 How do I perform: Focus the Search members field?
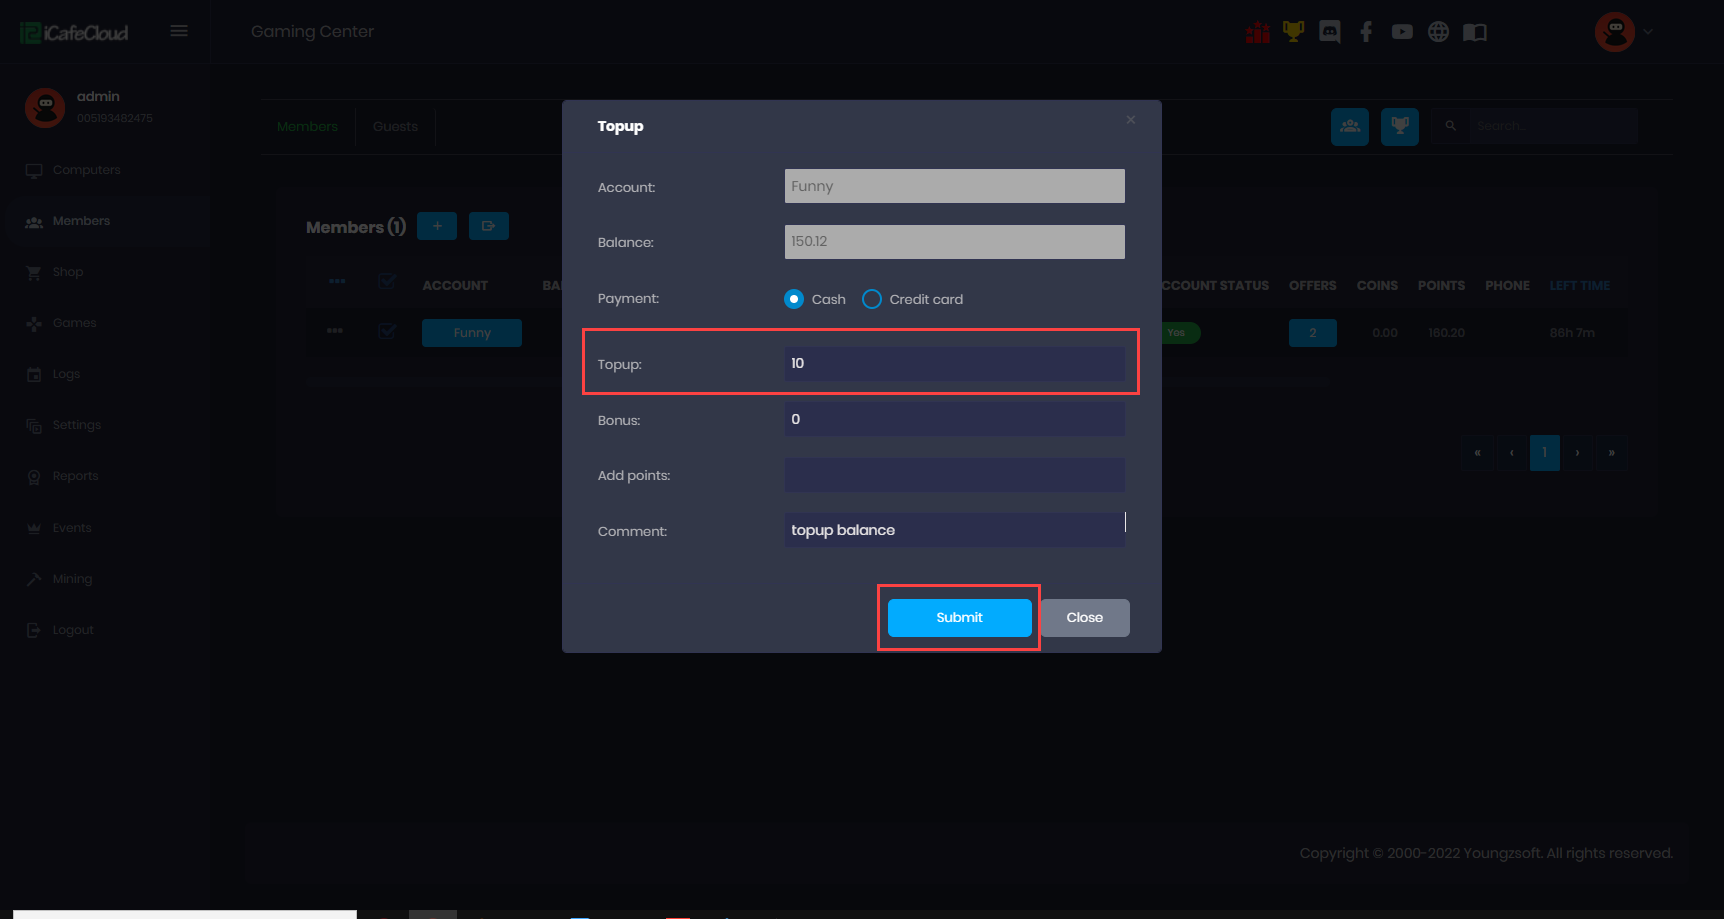pyautogui.click(x=1552, y=126)
